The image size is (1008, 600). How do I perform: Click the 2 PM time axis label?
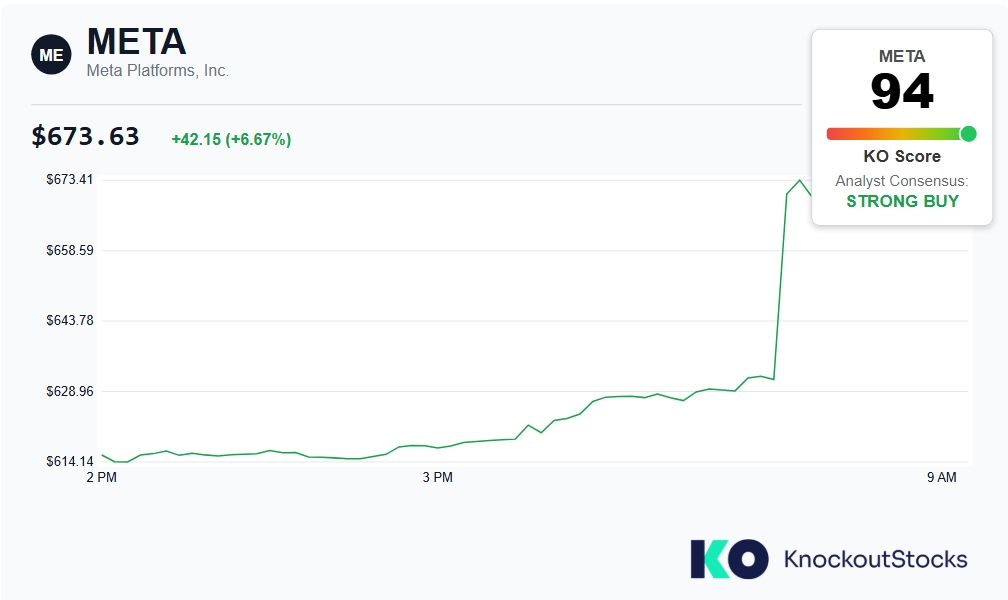[x=102, y=477]
